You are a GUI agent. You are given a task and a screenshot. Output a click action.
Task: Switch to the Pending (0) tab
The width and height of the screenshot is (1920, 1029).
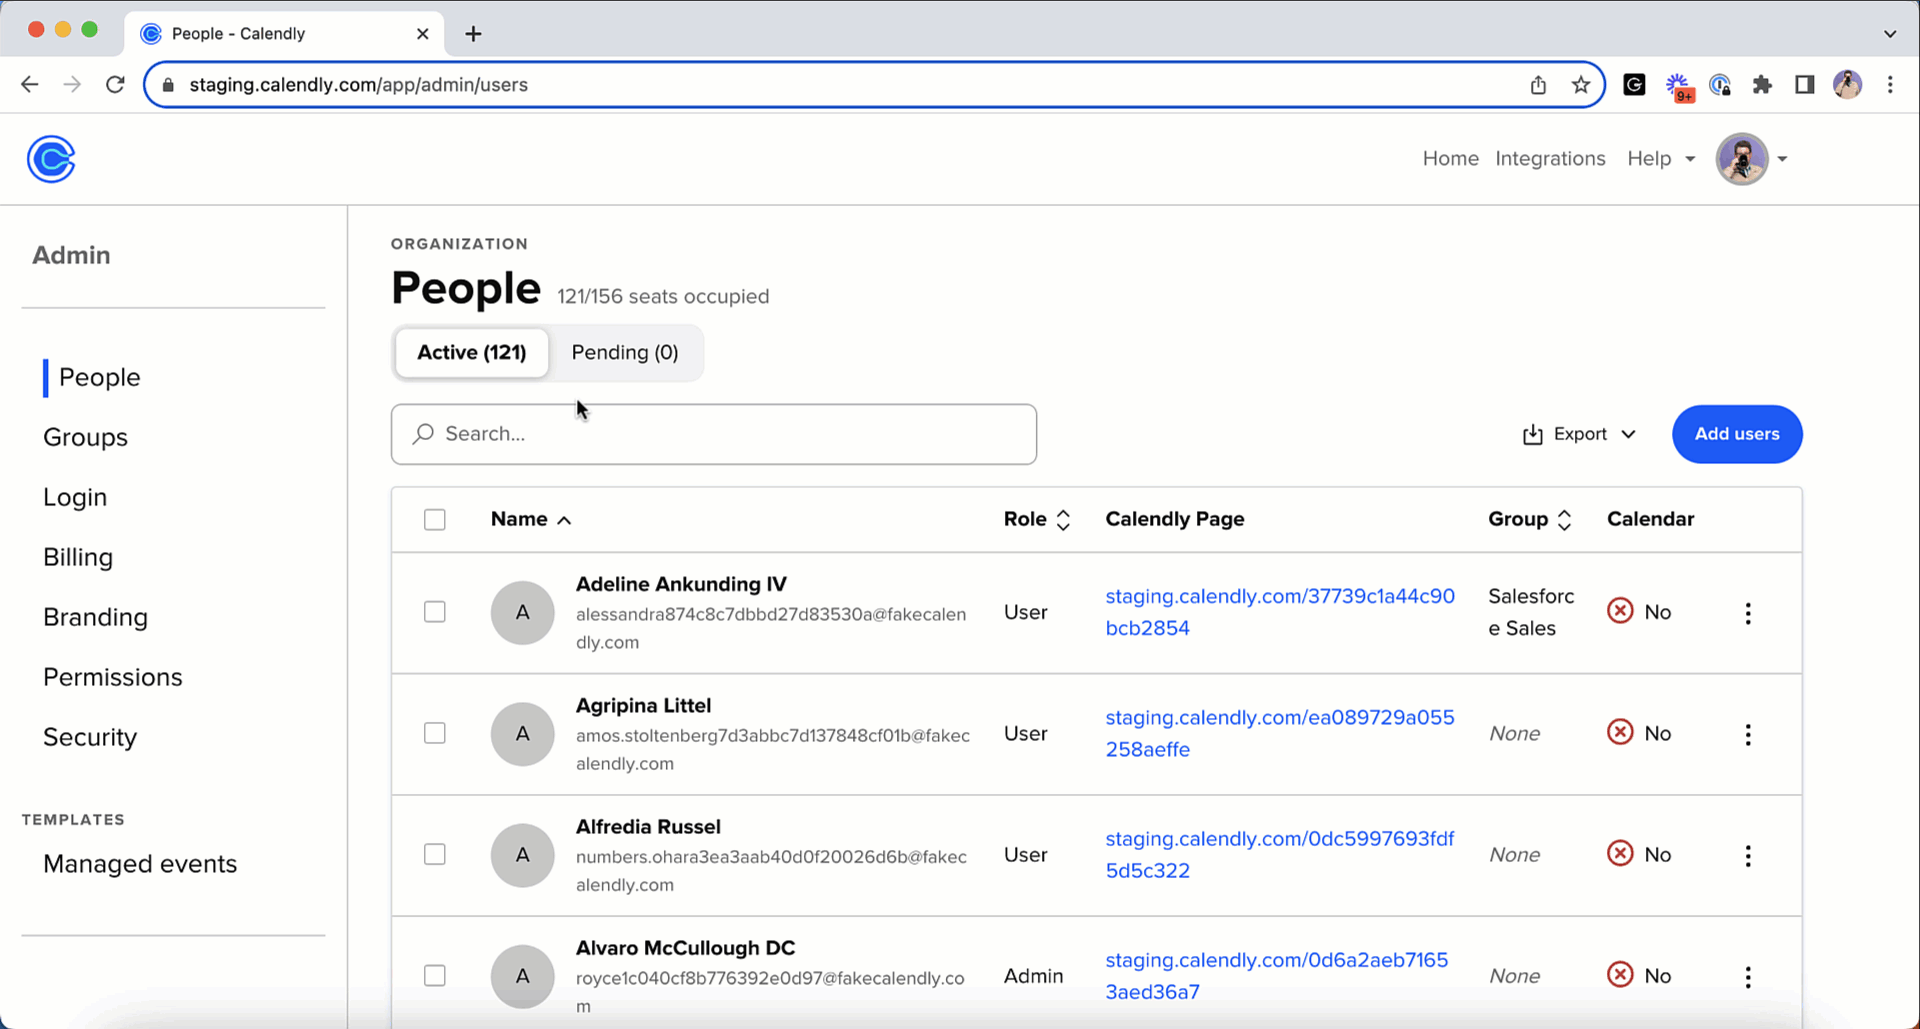pos(624,353)
